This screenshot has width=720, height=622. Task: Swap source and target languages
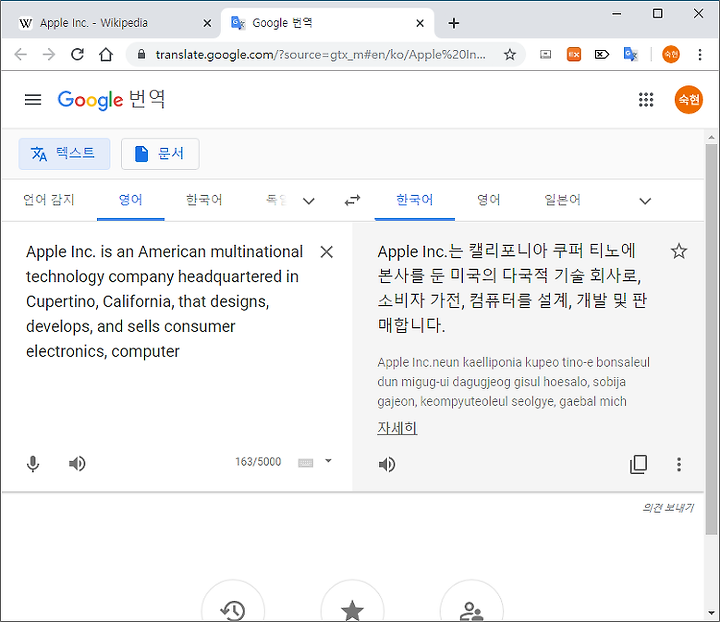pos(352,201)
